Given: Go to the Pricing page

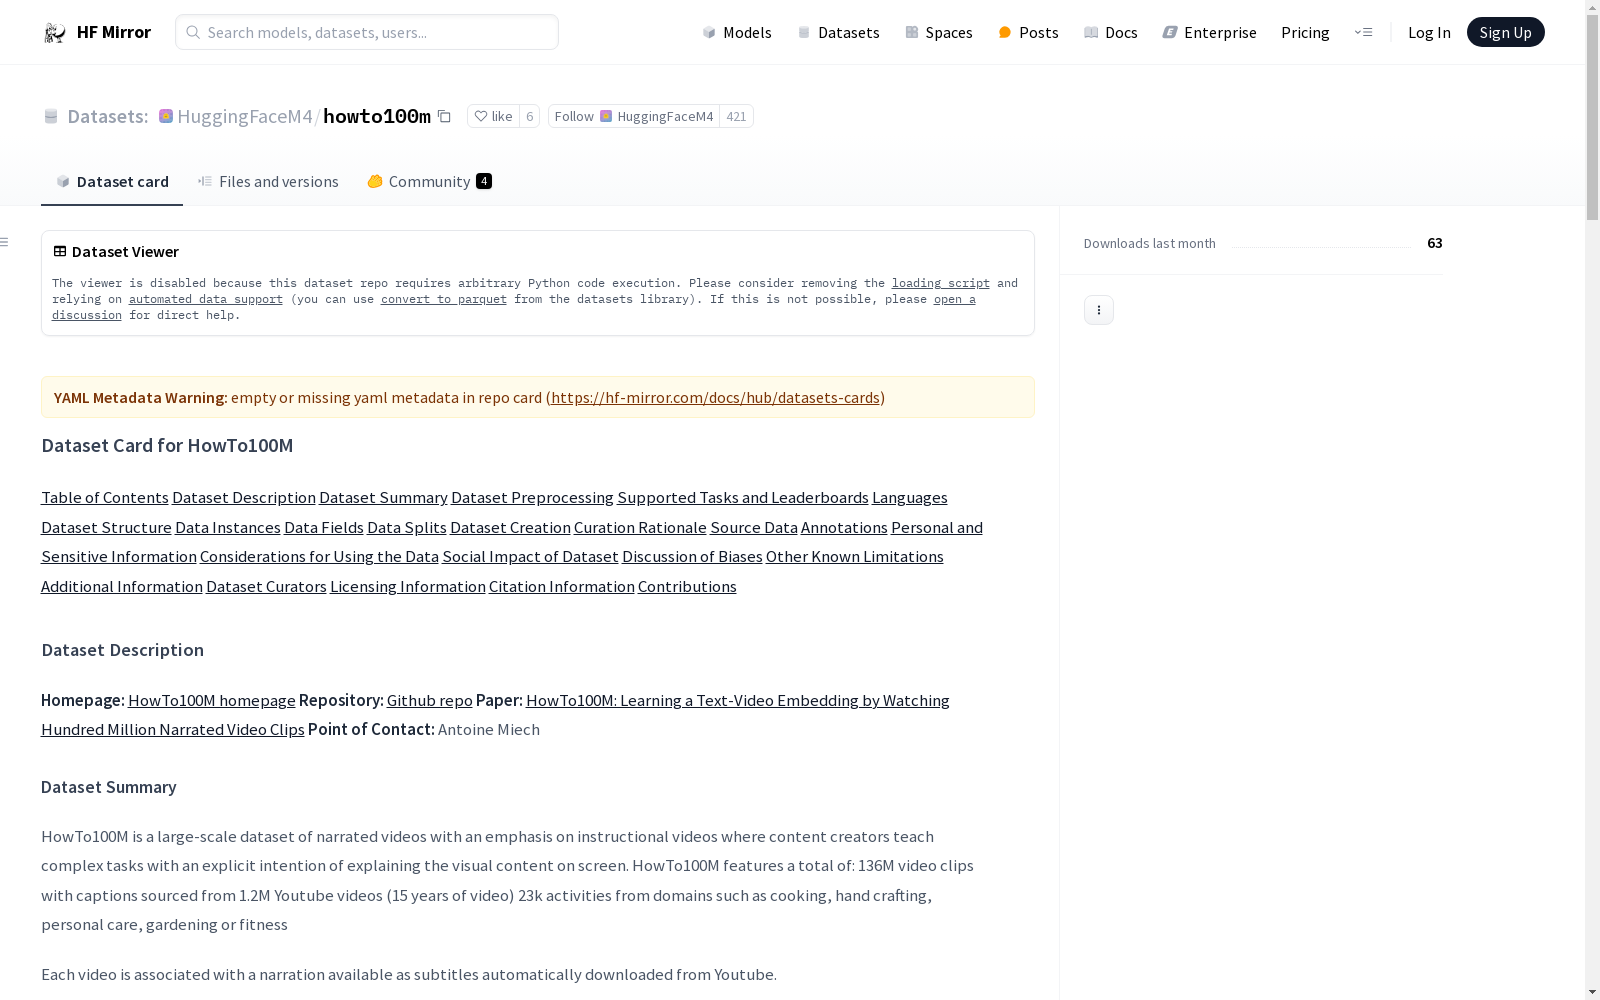Looking at the screenshot, I should pos(1305,33).
